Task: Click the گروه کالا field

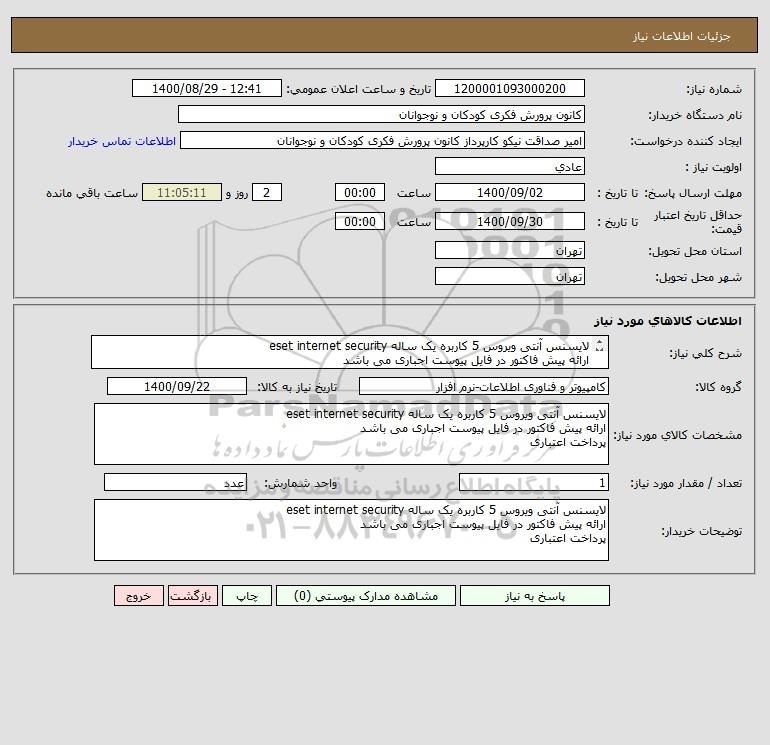Action: point(484,386)
